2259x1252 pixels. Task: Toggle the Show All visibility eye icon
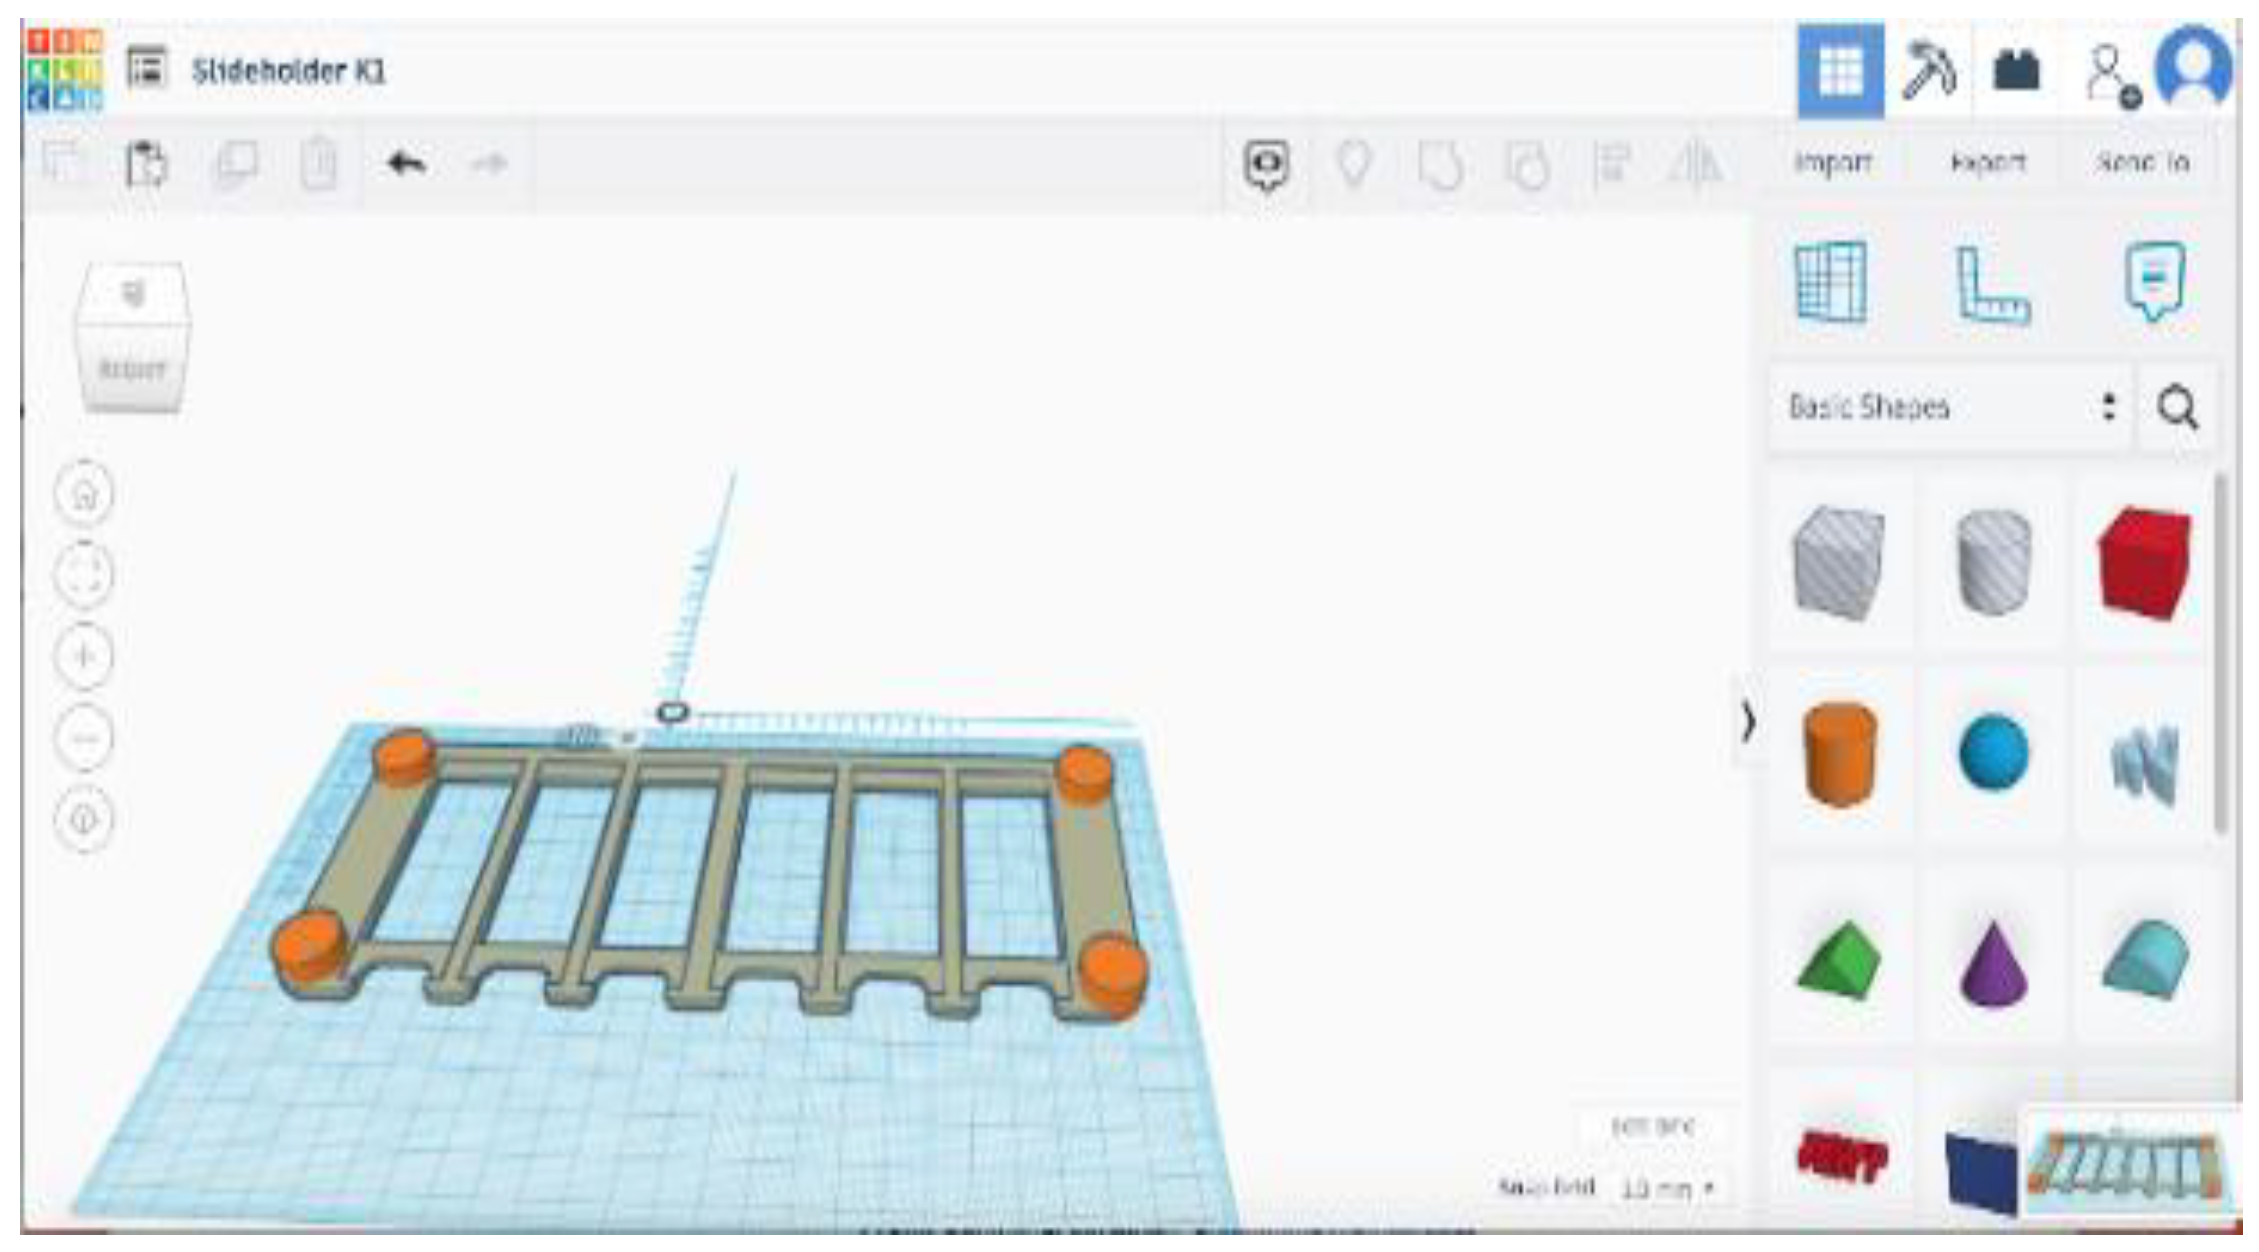pyautogui.click(x=1267, y=164)
